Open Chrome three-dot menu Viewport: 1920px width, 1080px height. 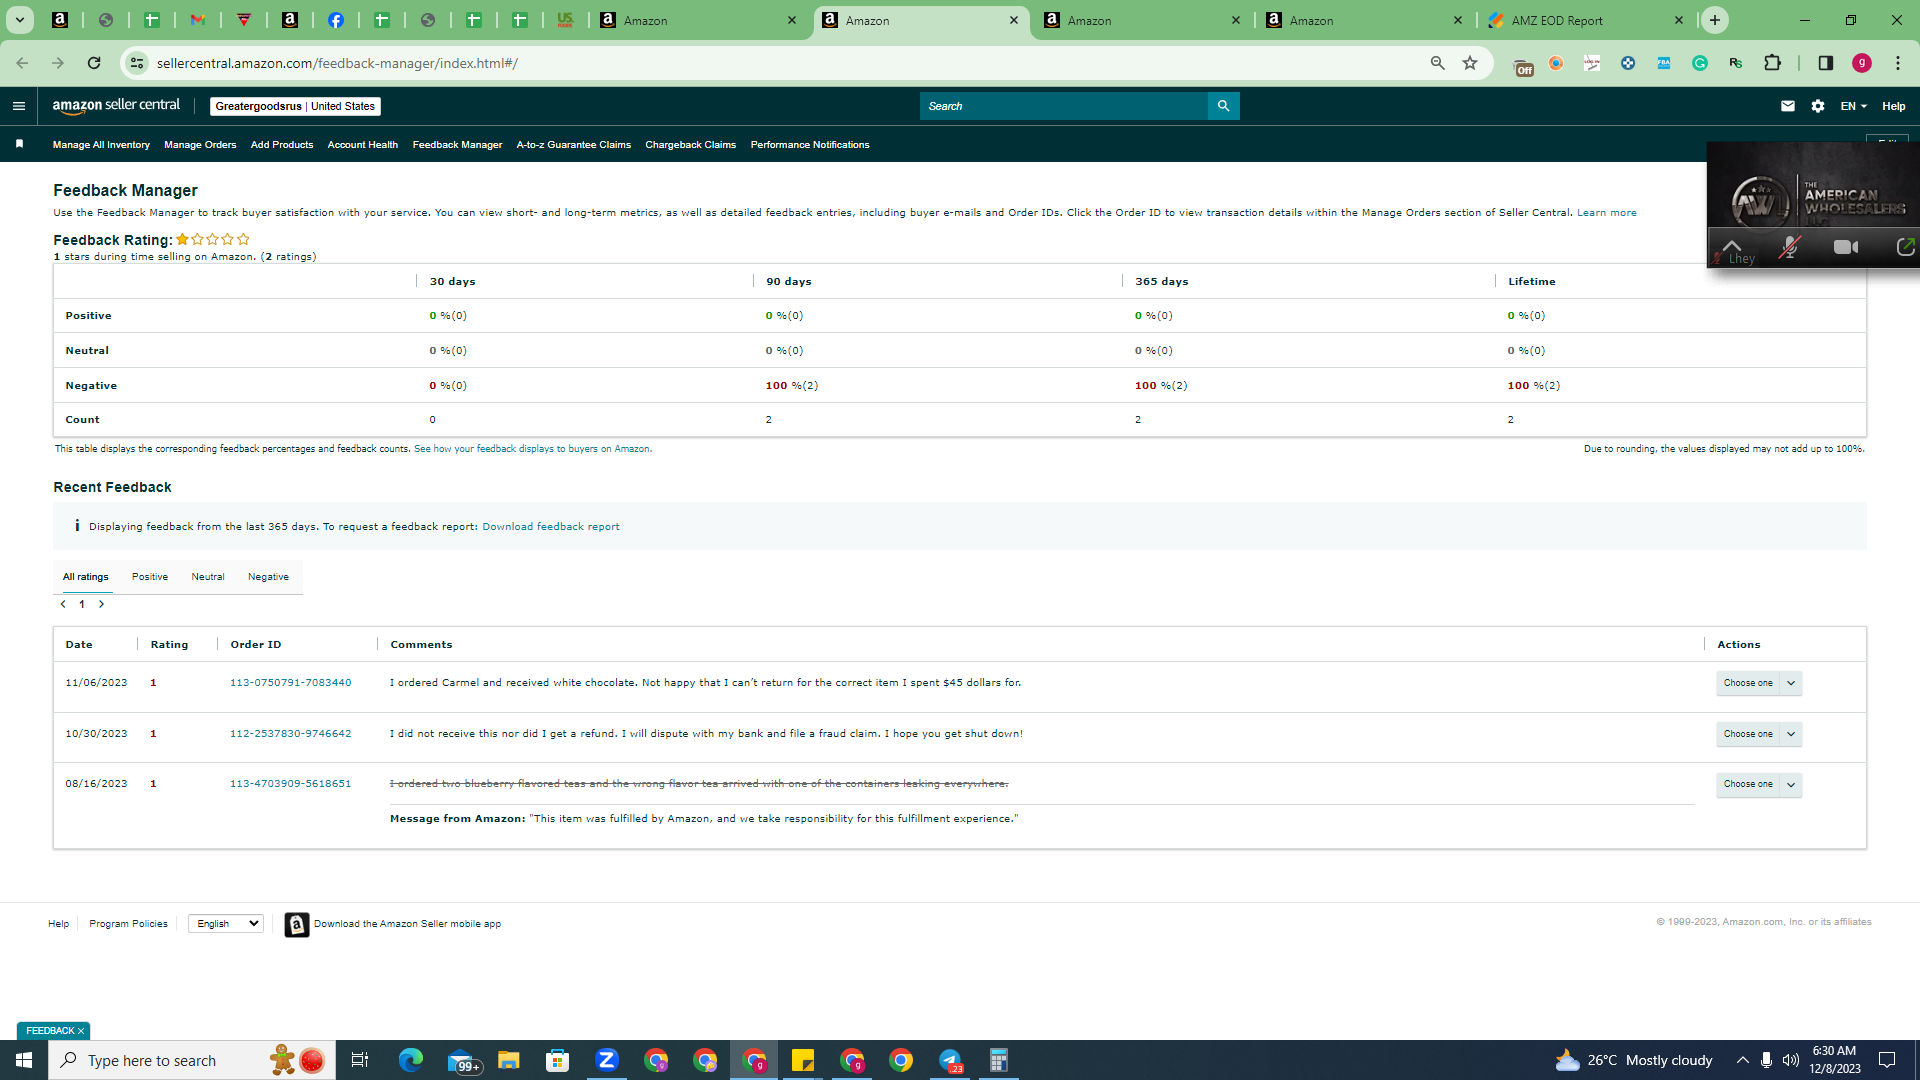1898,63
